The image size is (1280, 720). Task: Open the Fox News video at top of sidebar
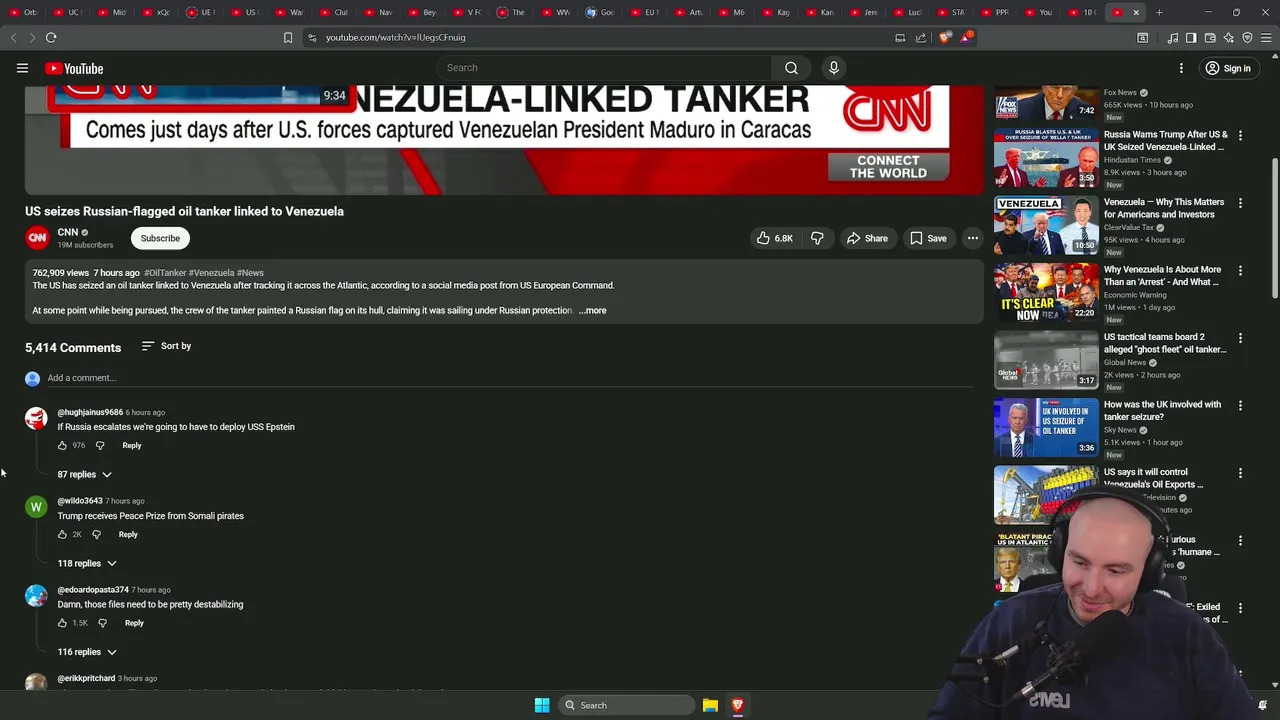point(1046,103)
